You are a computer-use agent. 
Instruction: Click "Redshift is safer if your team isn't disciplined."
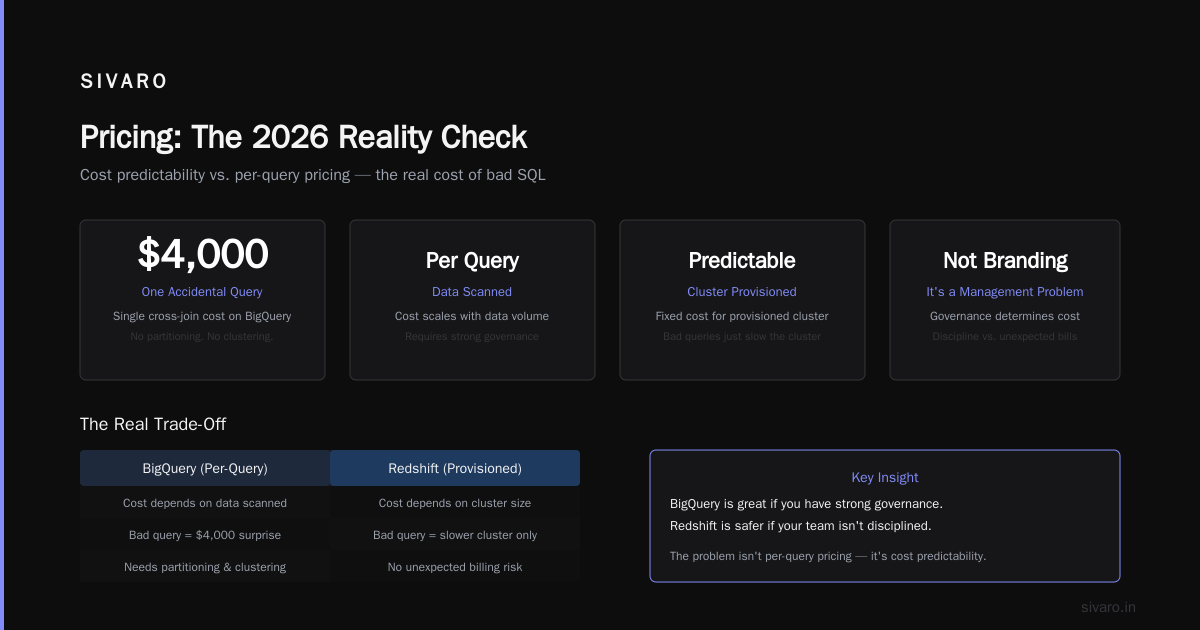[x=800, y=526]
